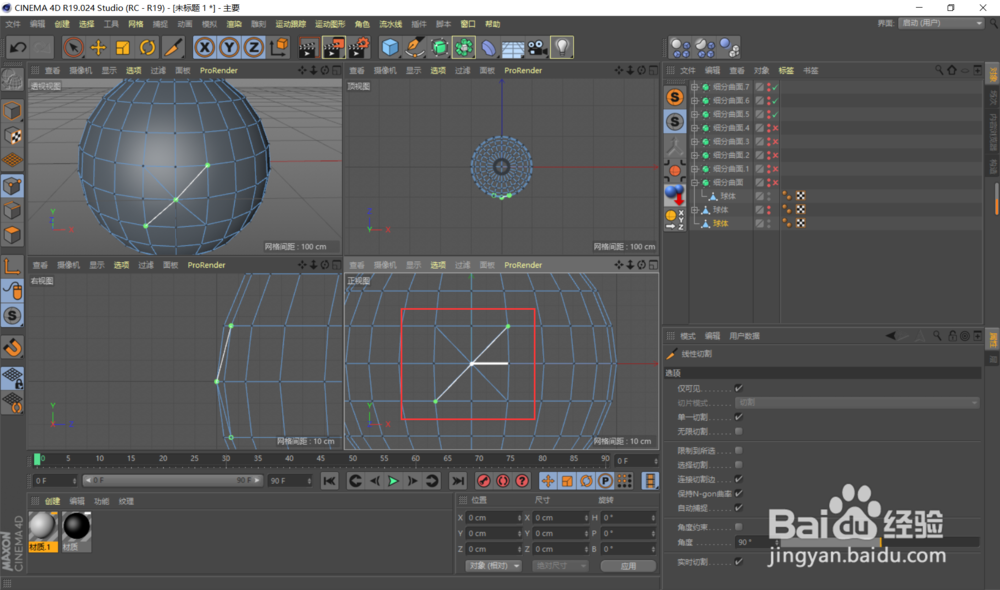The height and width of the screenshot is (590, 1000).
Task: Click the green Subdivision Surface generator icon
Action: (439, 47)
